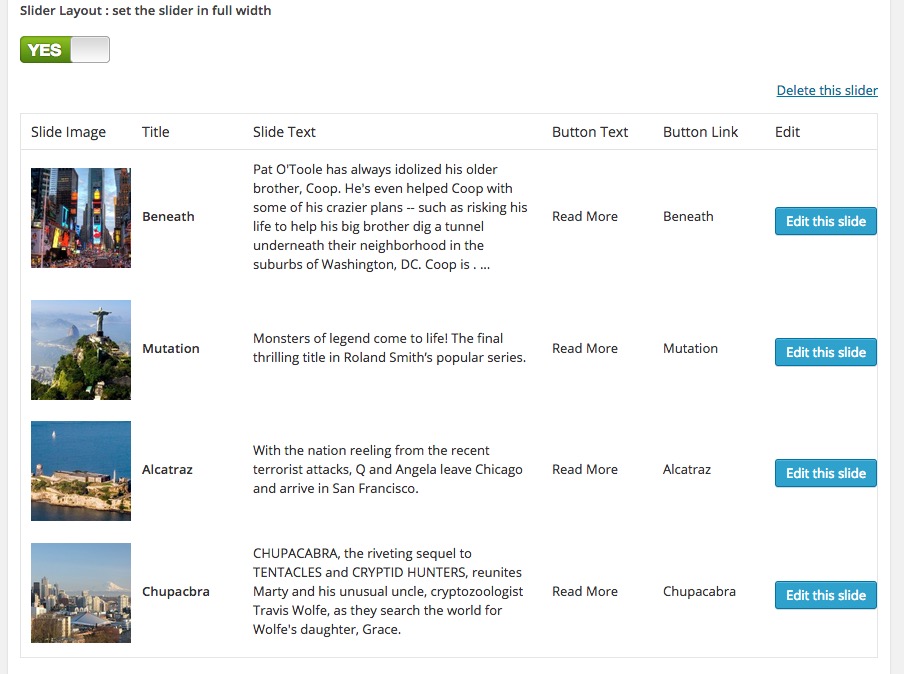The width and height of the screenshot is (904, 674).
Task: Click the Times Square slide thumbnail
Action: point(81,217)
